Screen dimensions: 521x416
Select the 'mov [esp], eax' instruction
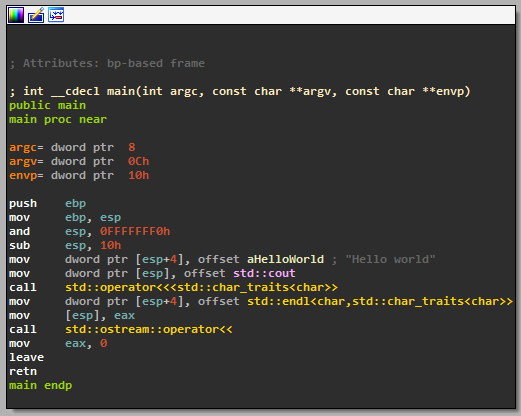72,316
